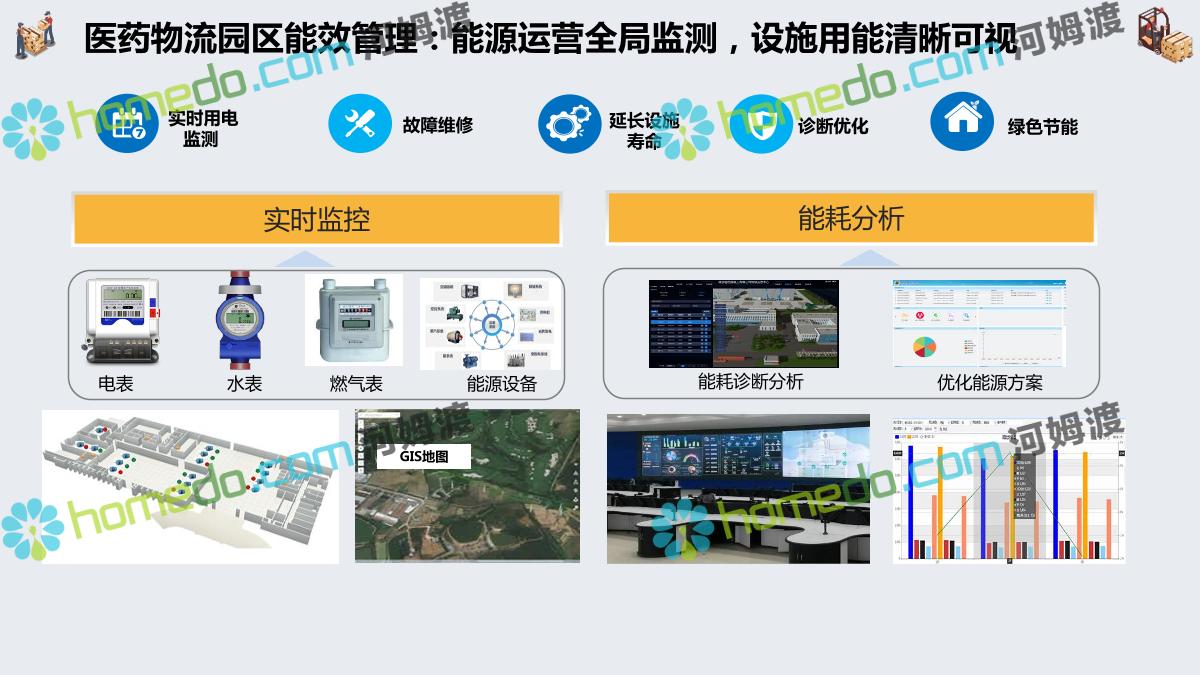Click the 故障维修 text label

(x=437, y=126)
